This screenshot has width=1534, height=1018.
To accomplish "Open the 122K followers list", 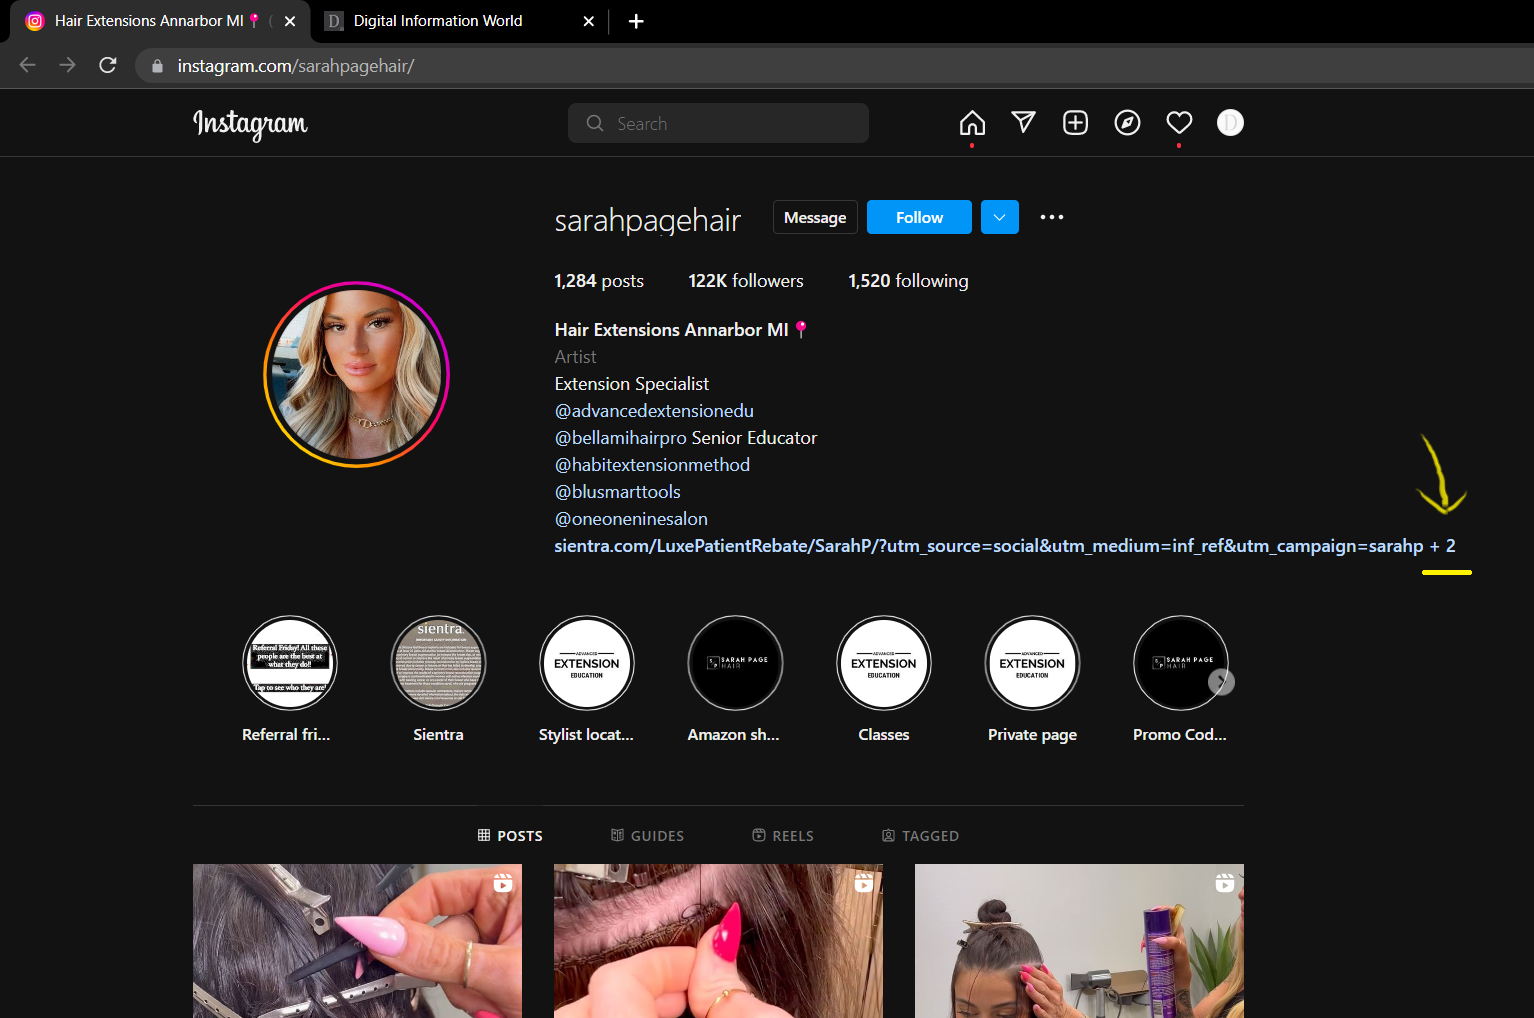I will (746, 281).
